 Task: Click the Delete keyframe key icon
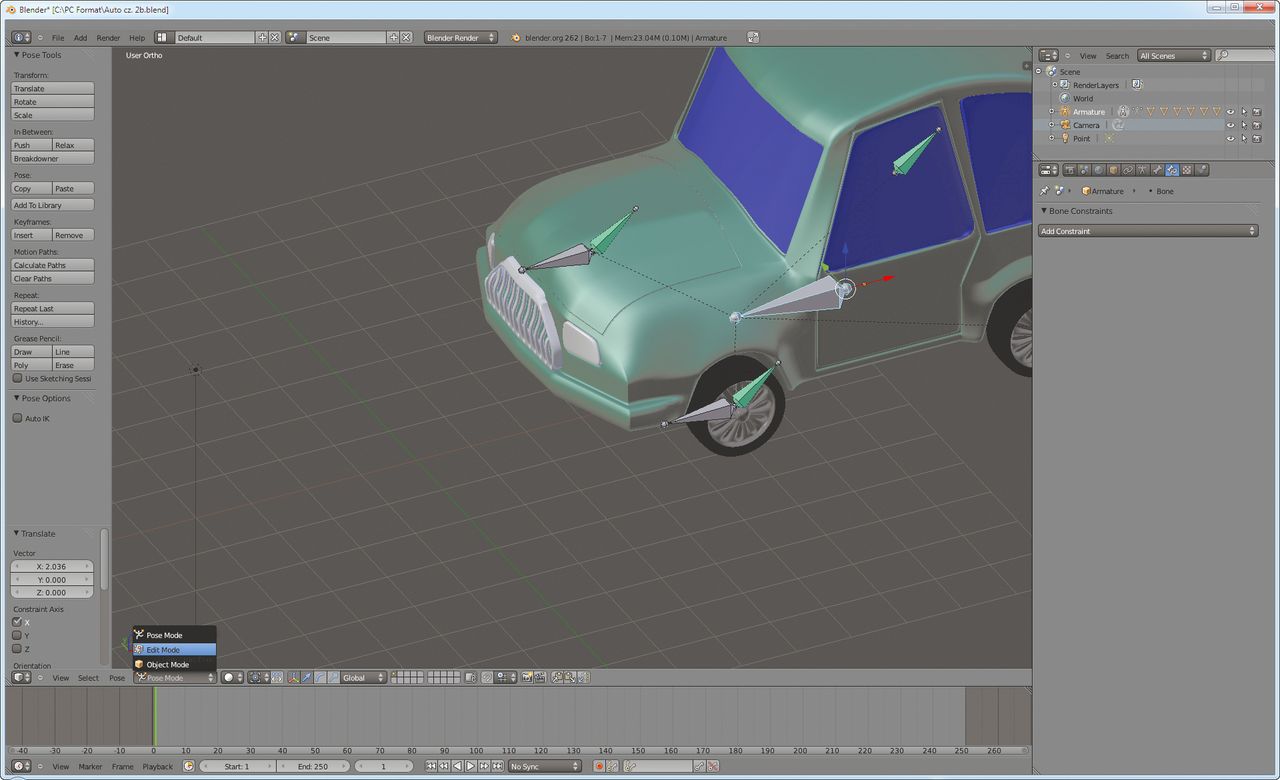(713, 766)
